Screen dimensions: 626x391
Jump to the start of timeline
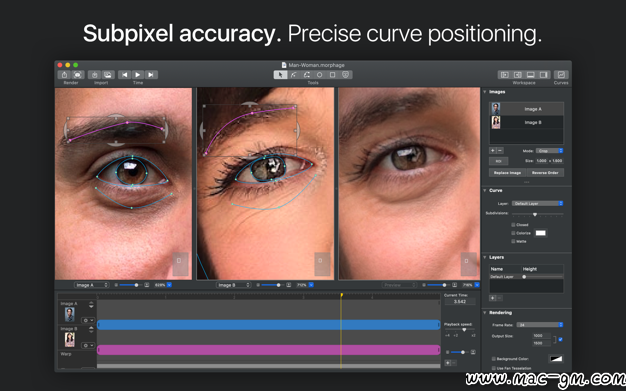[x=125, y=75]
